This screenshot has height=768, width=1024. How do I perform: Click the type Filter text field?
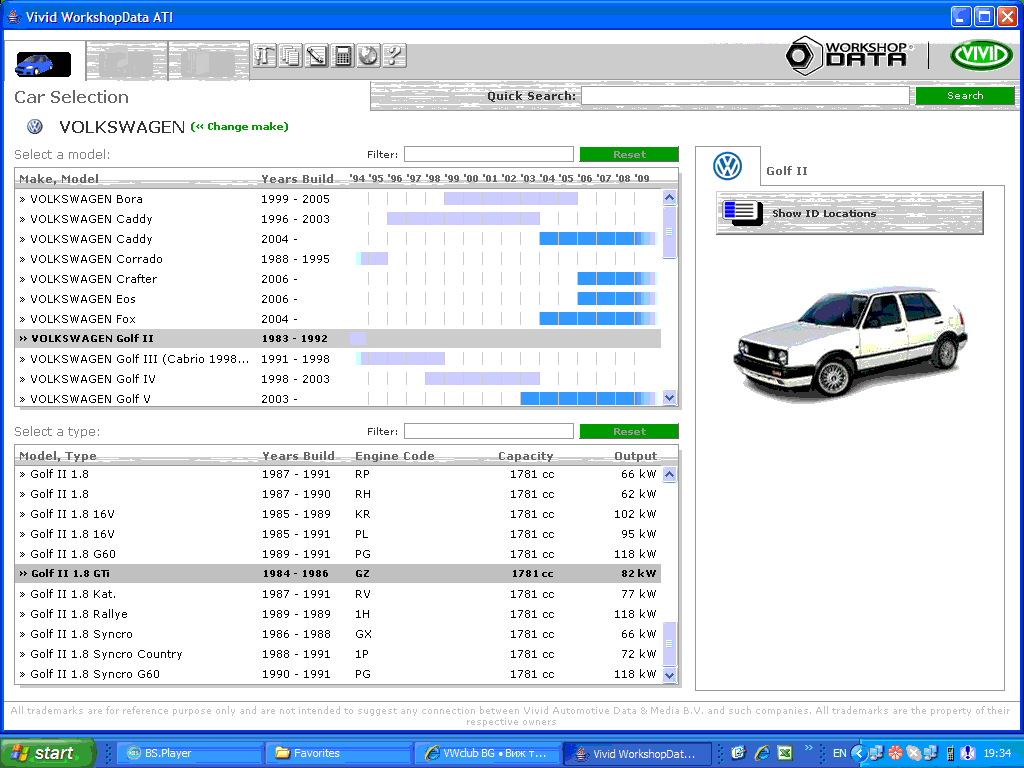488,432
